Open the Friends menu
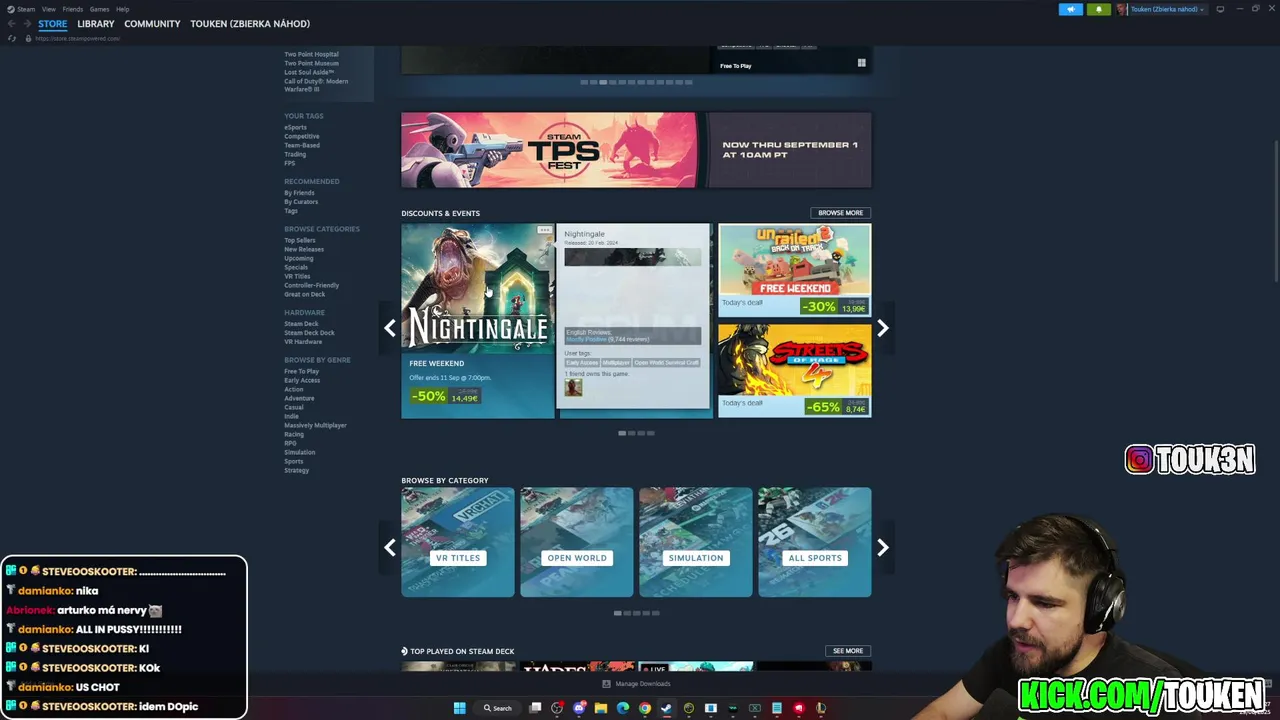The height and width of the screenshot is (720, 1280). click(73, 9)
